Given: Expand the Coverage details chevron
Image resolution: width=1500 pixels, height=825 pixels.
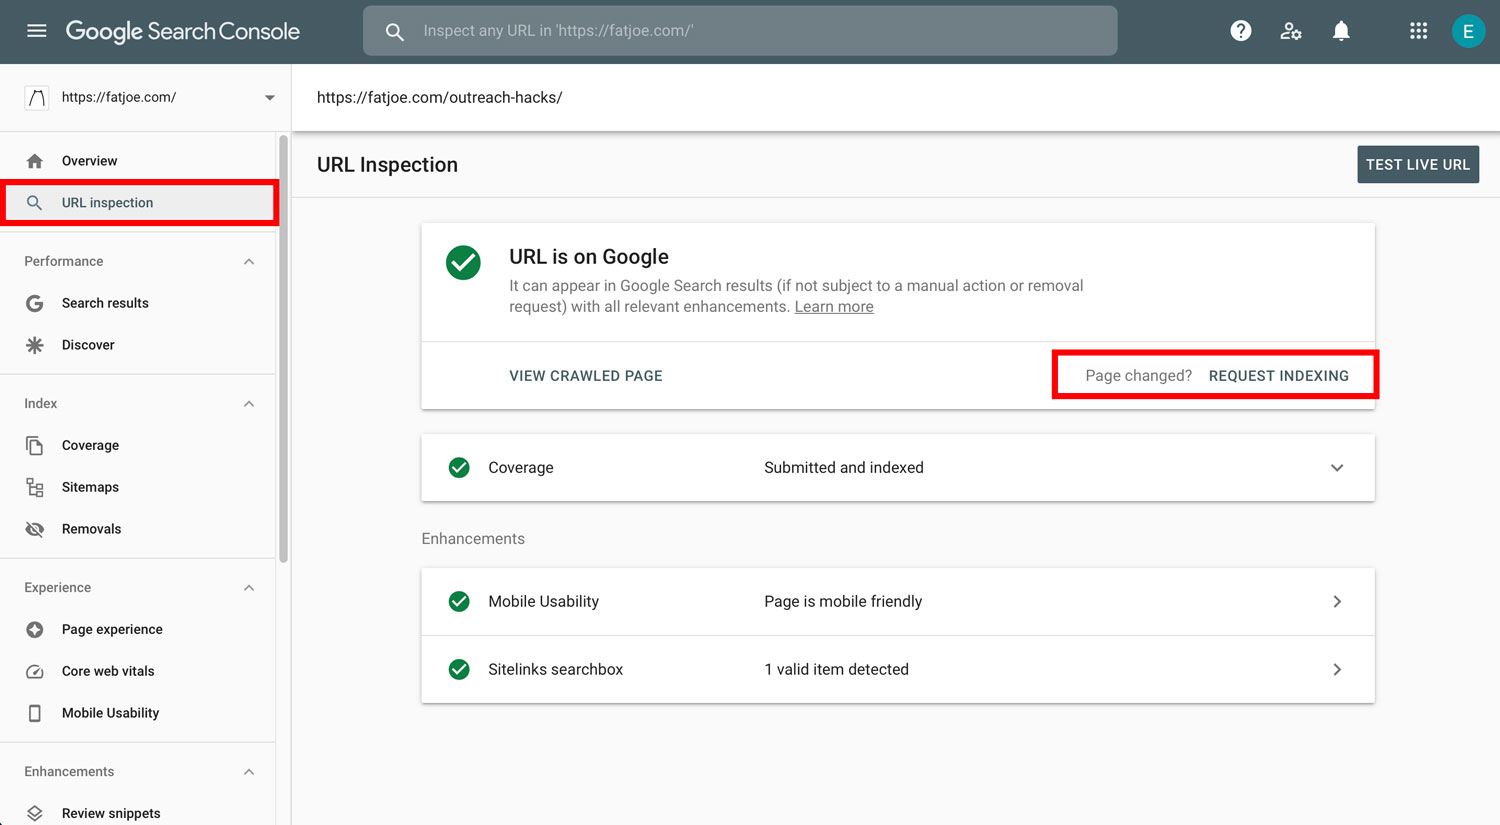Looking at the screenshot, I should [1337, 468].
